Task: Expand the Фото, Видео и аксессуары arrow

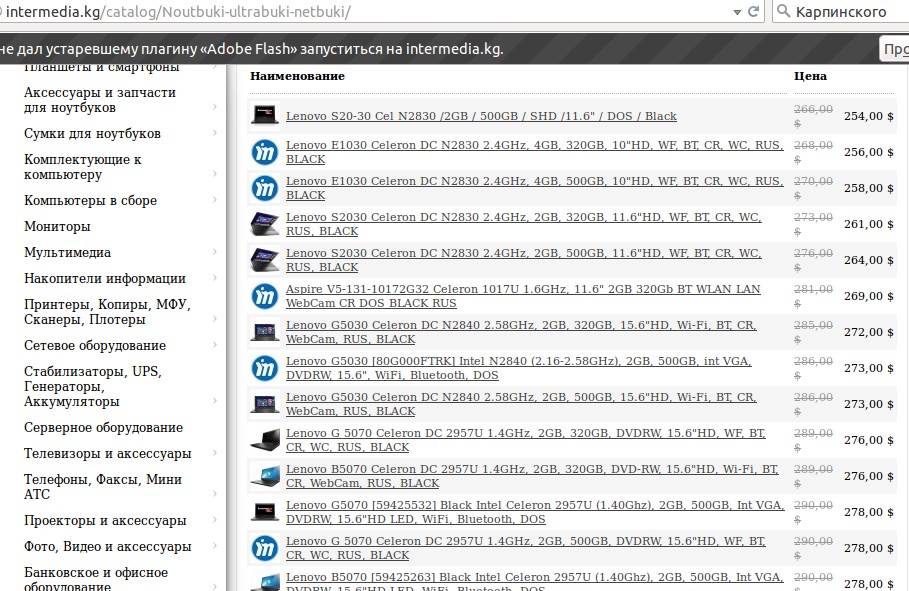Action: 214,546
